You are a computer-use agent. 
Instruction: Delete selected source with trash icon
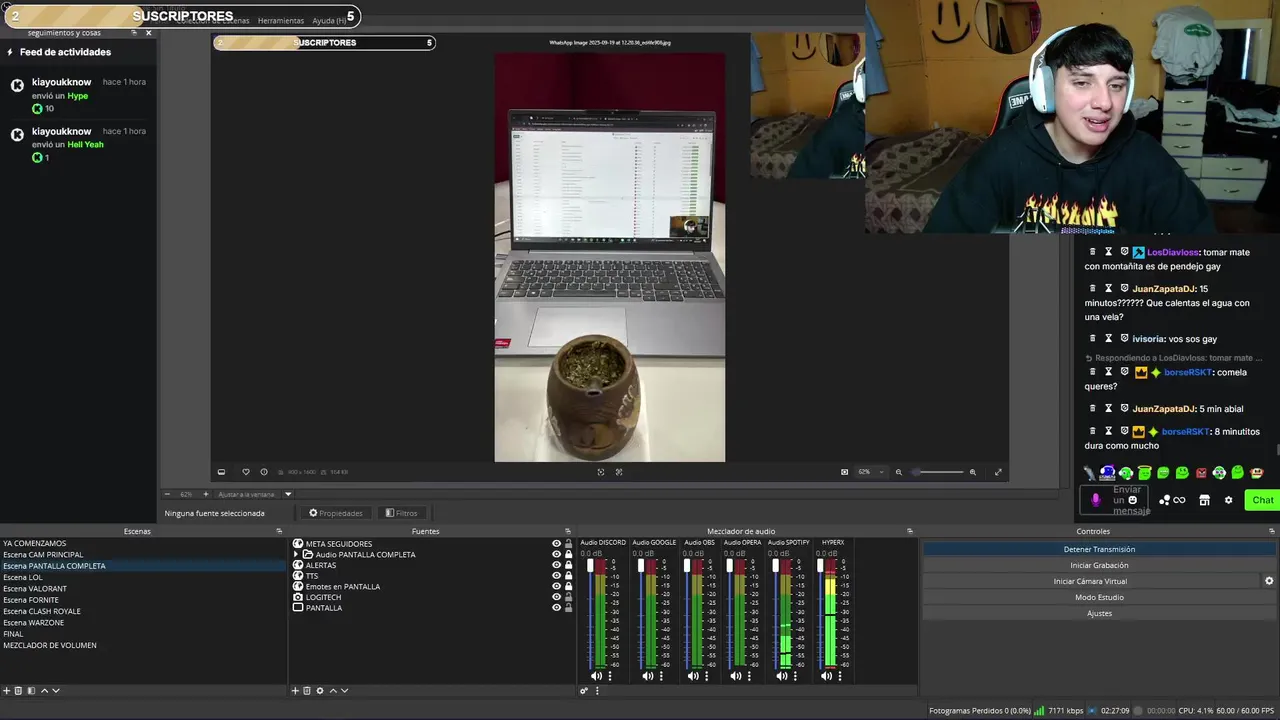click(x=307, y=690)
